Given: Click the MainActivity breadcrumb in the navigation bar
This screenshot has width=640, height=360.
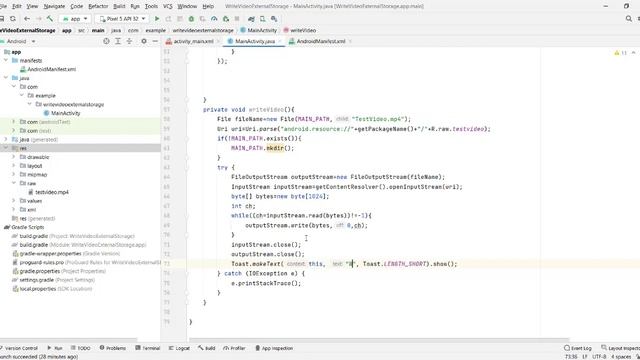Looking at the screenshot, I should pyautogui.click(x=258, y=30).
